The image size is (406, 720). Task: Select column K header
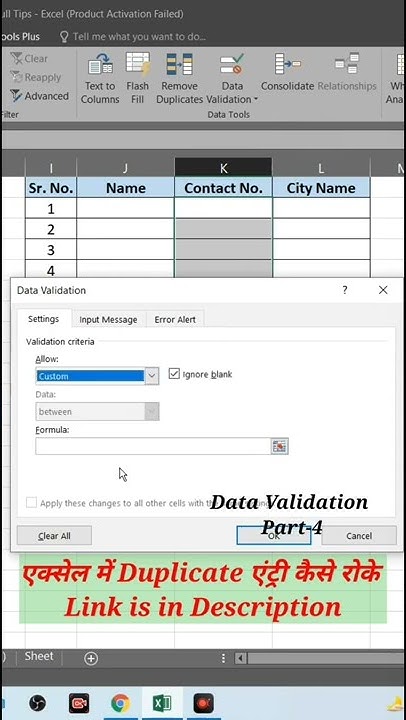coord(223,169)
